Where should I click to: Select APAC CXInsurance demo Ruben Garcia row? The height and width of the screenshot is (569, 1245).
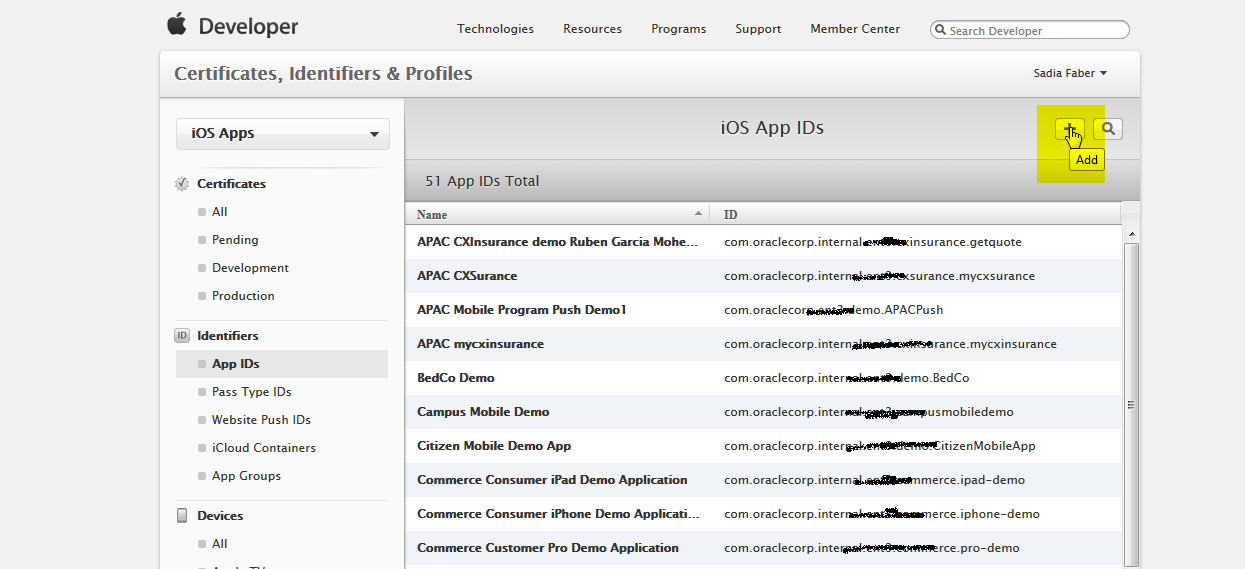(763, 242)
